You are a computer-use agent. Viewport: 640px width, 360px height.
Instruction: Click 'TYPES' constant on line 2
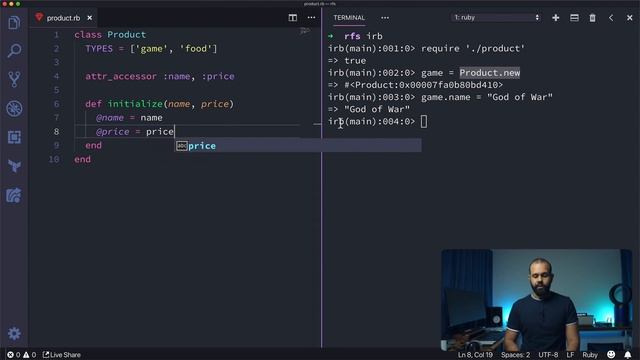tap(99, 49)
